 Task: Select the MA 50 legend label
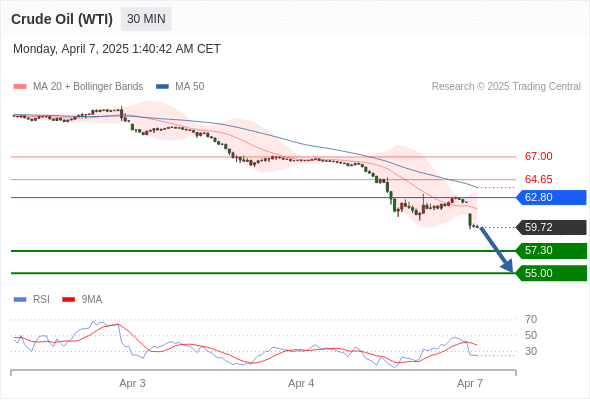[x=190, y=87]
